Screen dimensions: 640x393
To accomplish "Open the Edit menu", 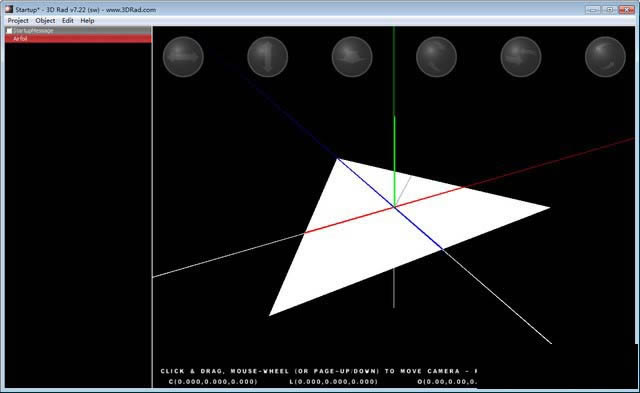I will [x=68, y=20].
